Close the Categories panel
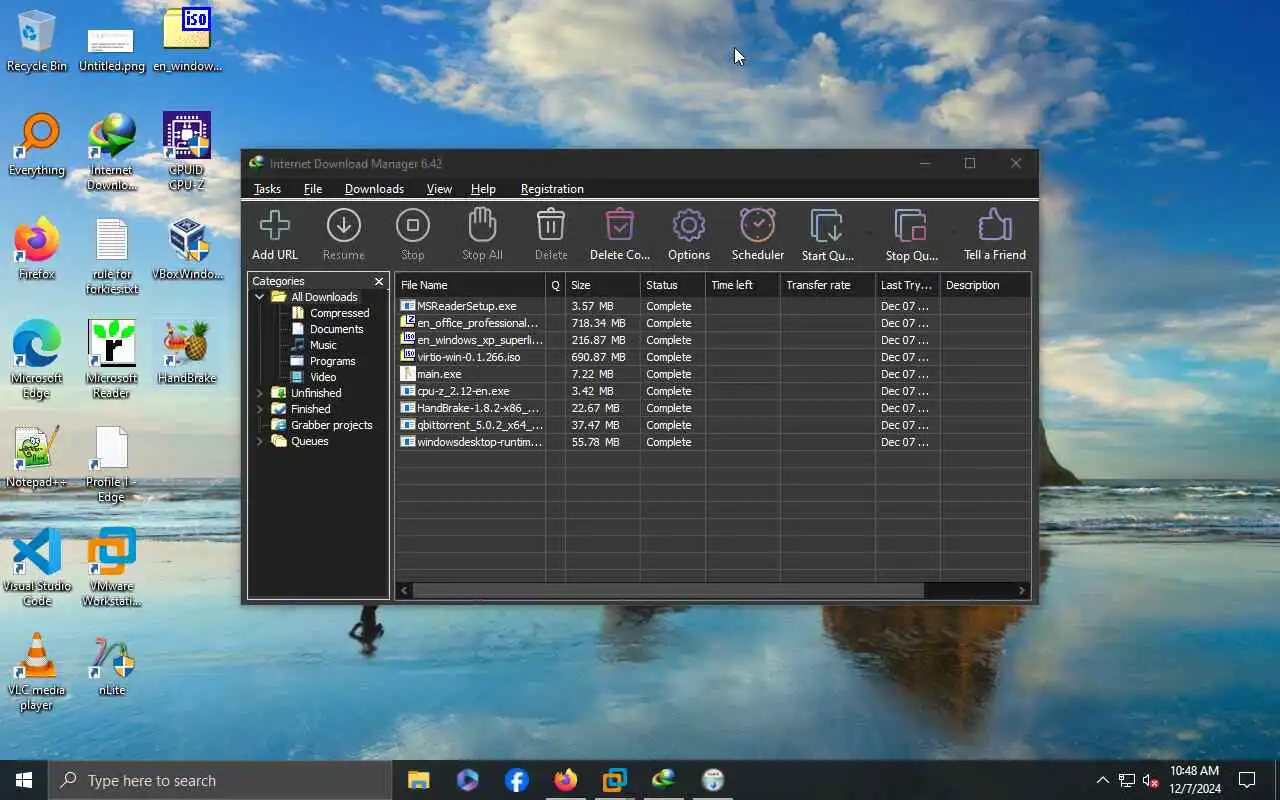Screen dimensions: 1280x800 pos(379,281)
